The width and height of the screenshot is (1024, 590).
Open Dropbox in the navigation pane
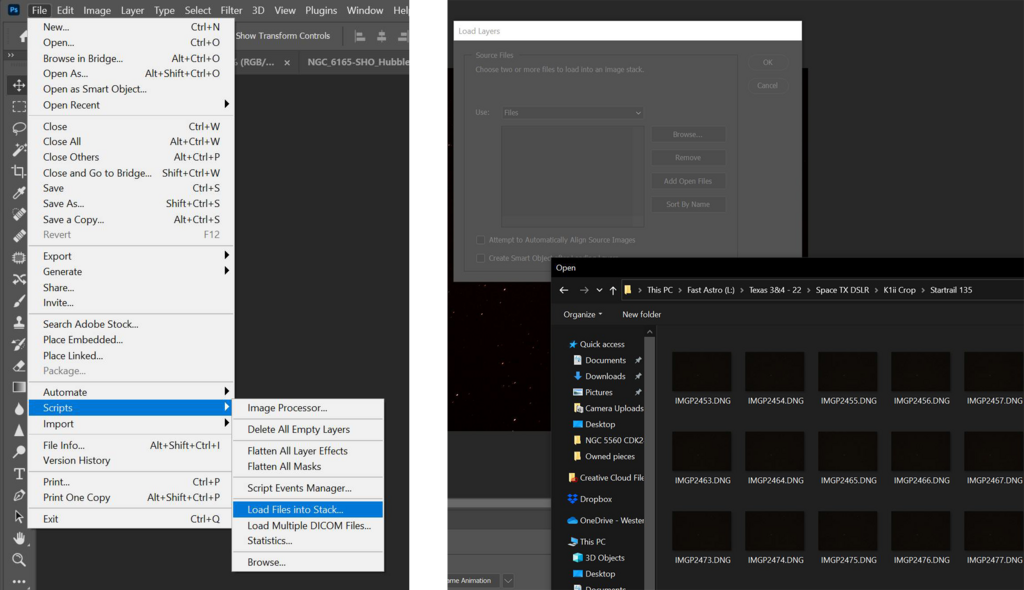[590, 499]
